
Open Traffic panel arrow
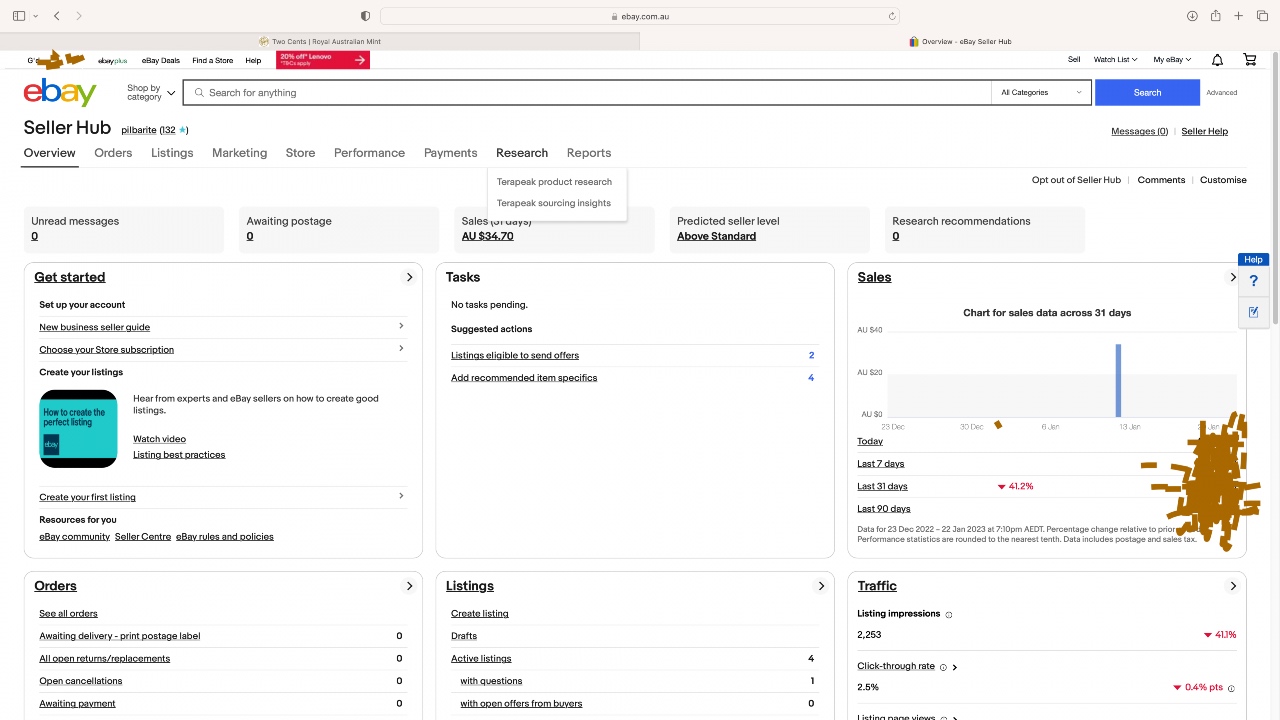pyautogui.click(x=1233, y=586)
